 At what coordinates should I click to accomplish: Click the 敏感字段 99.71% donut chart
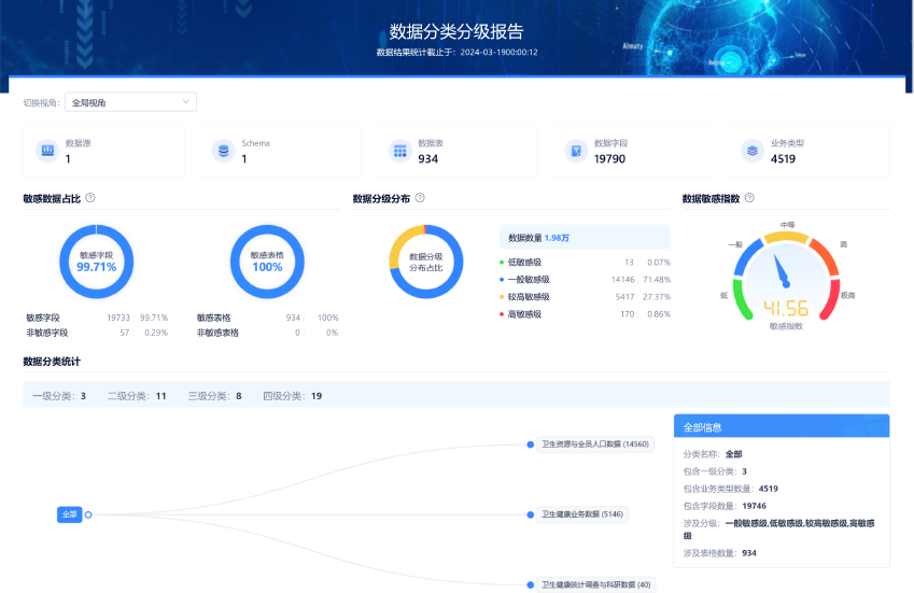coord(96,263)
